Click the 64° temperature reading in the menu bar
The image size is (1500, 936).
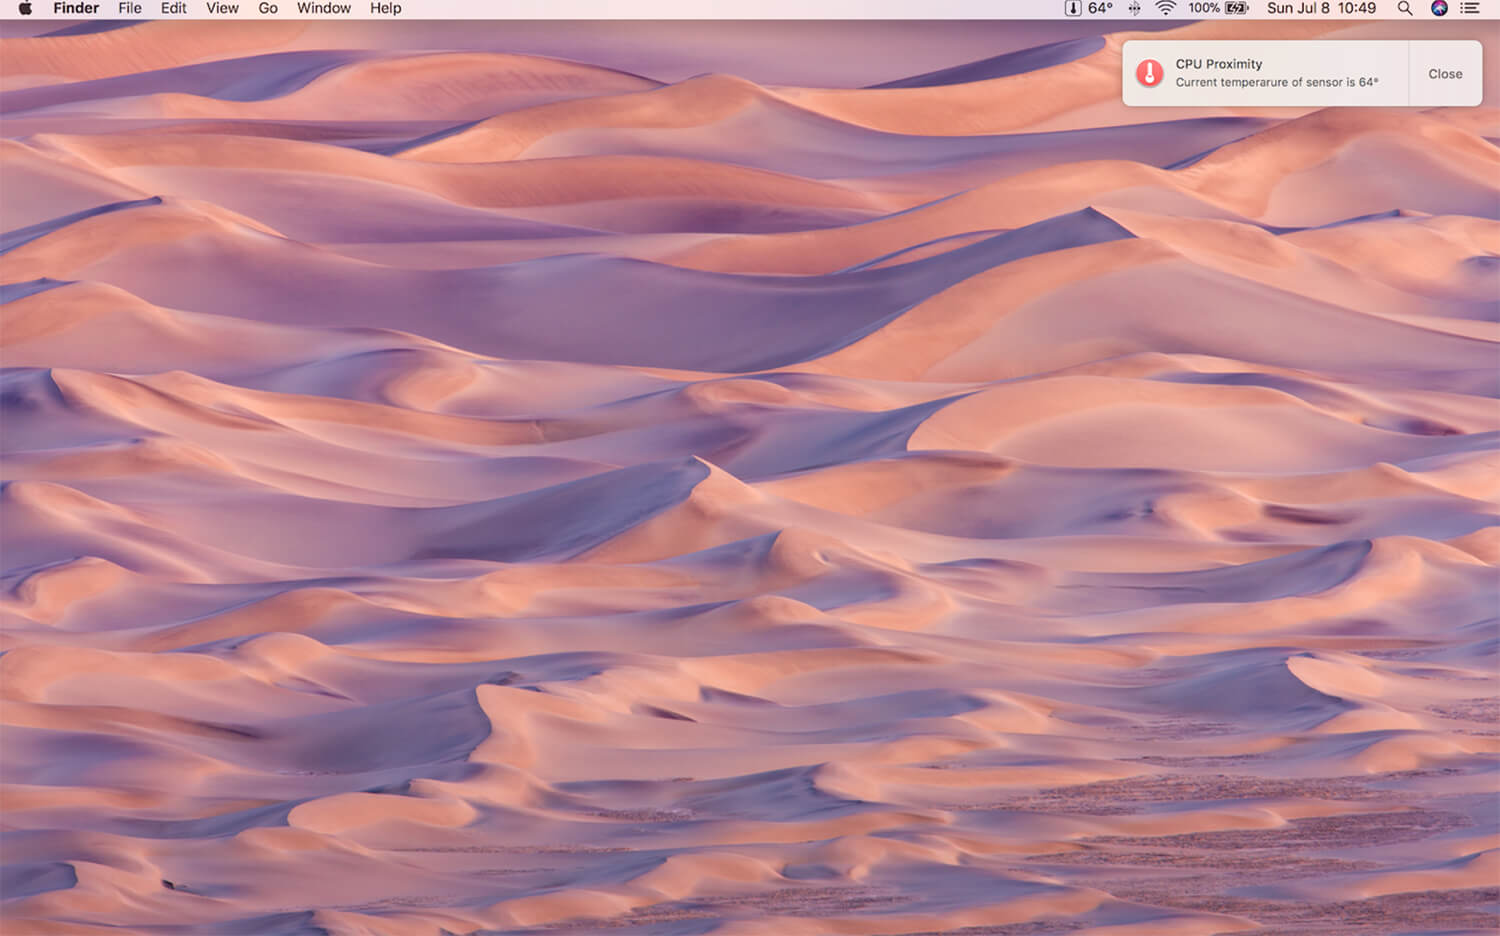click(1100, 8)
